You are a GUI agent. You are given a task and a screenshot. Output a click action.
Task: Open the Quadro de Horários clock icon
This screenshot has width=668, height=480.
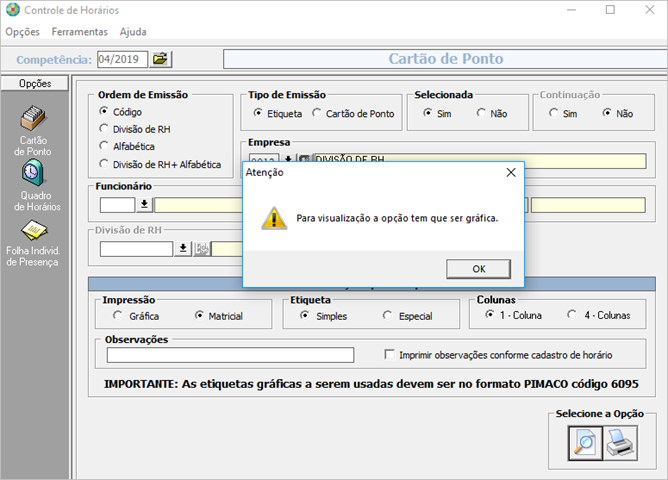(33, 172)
